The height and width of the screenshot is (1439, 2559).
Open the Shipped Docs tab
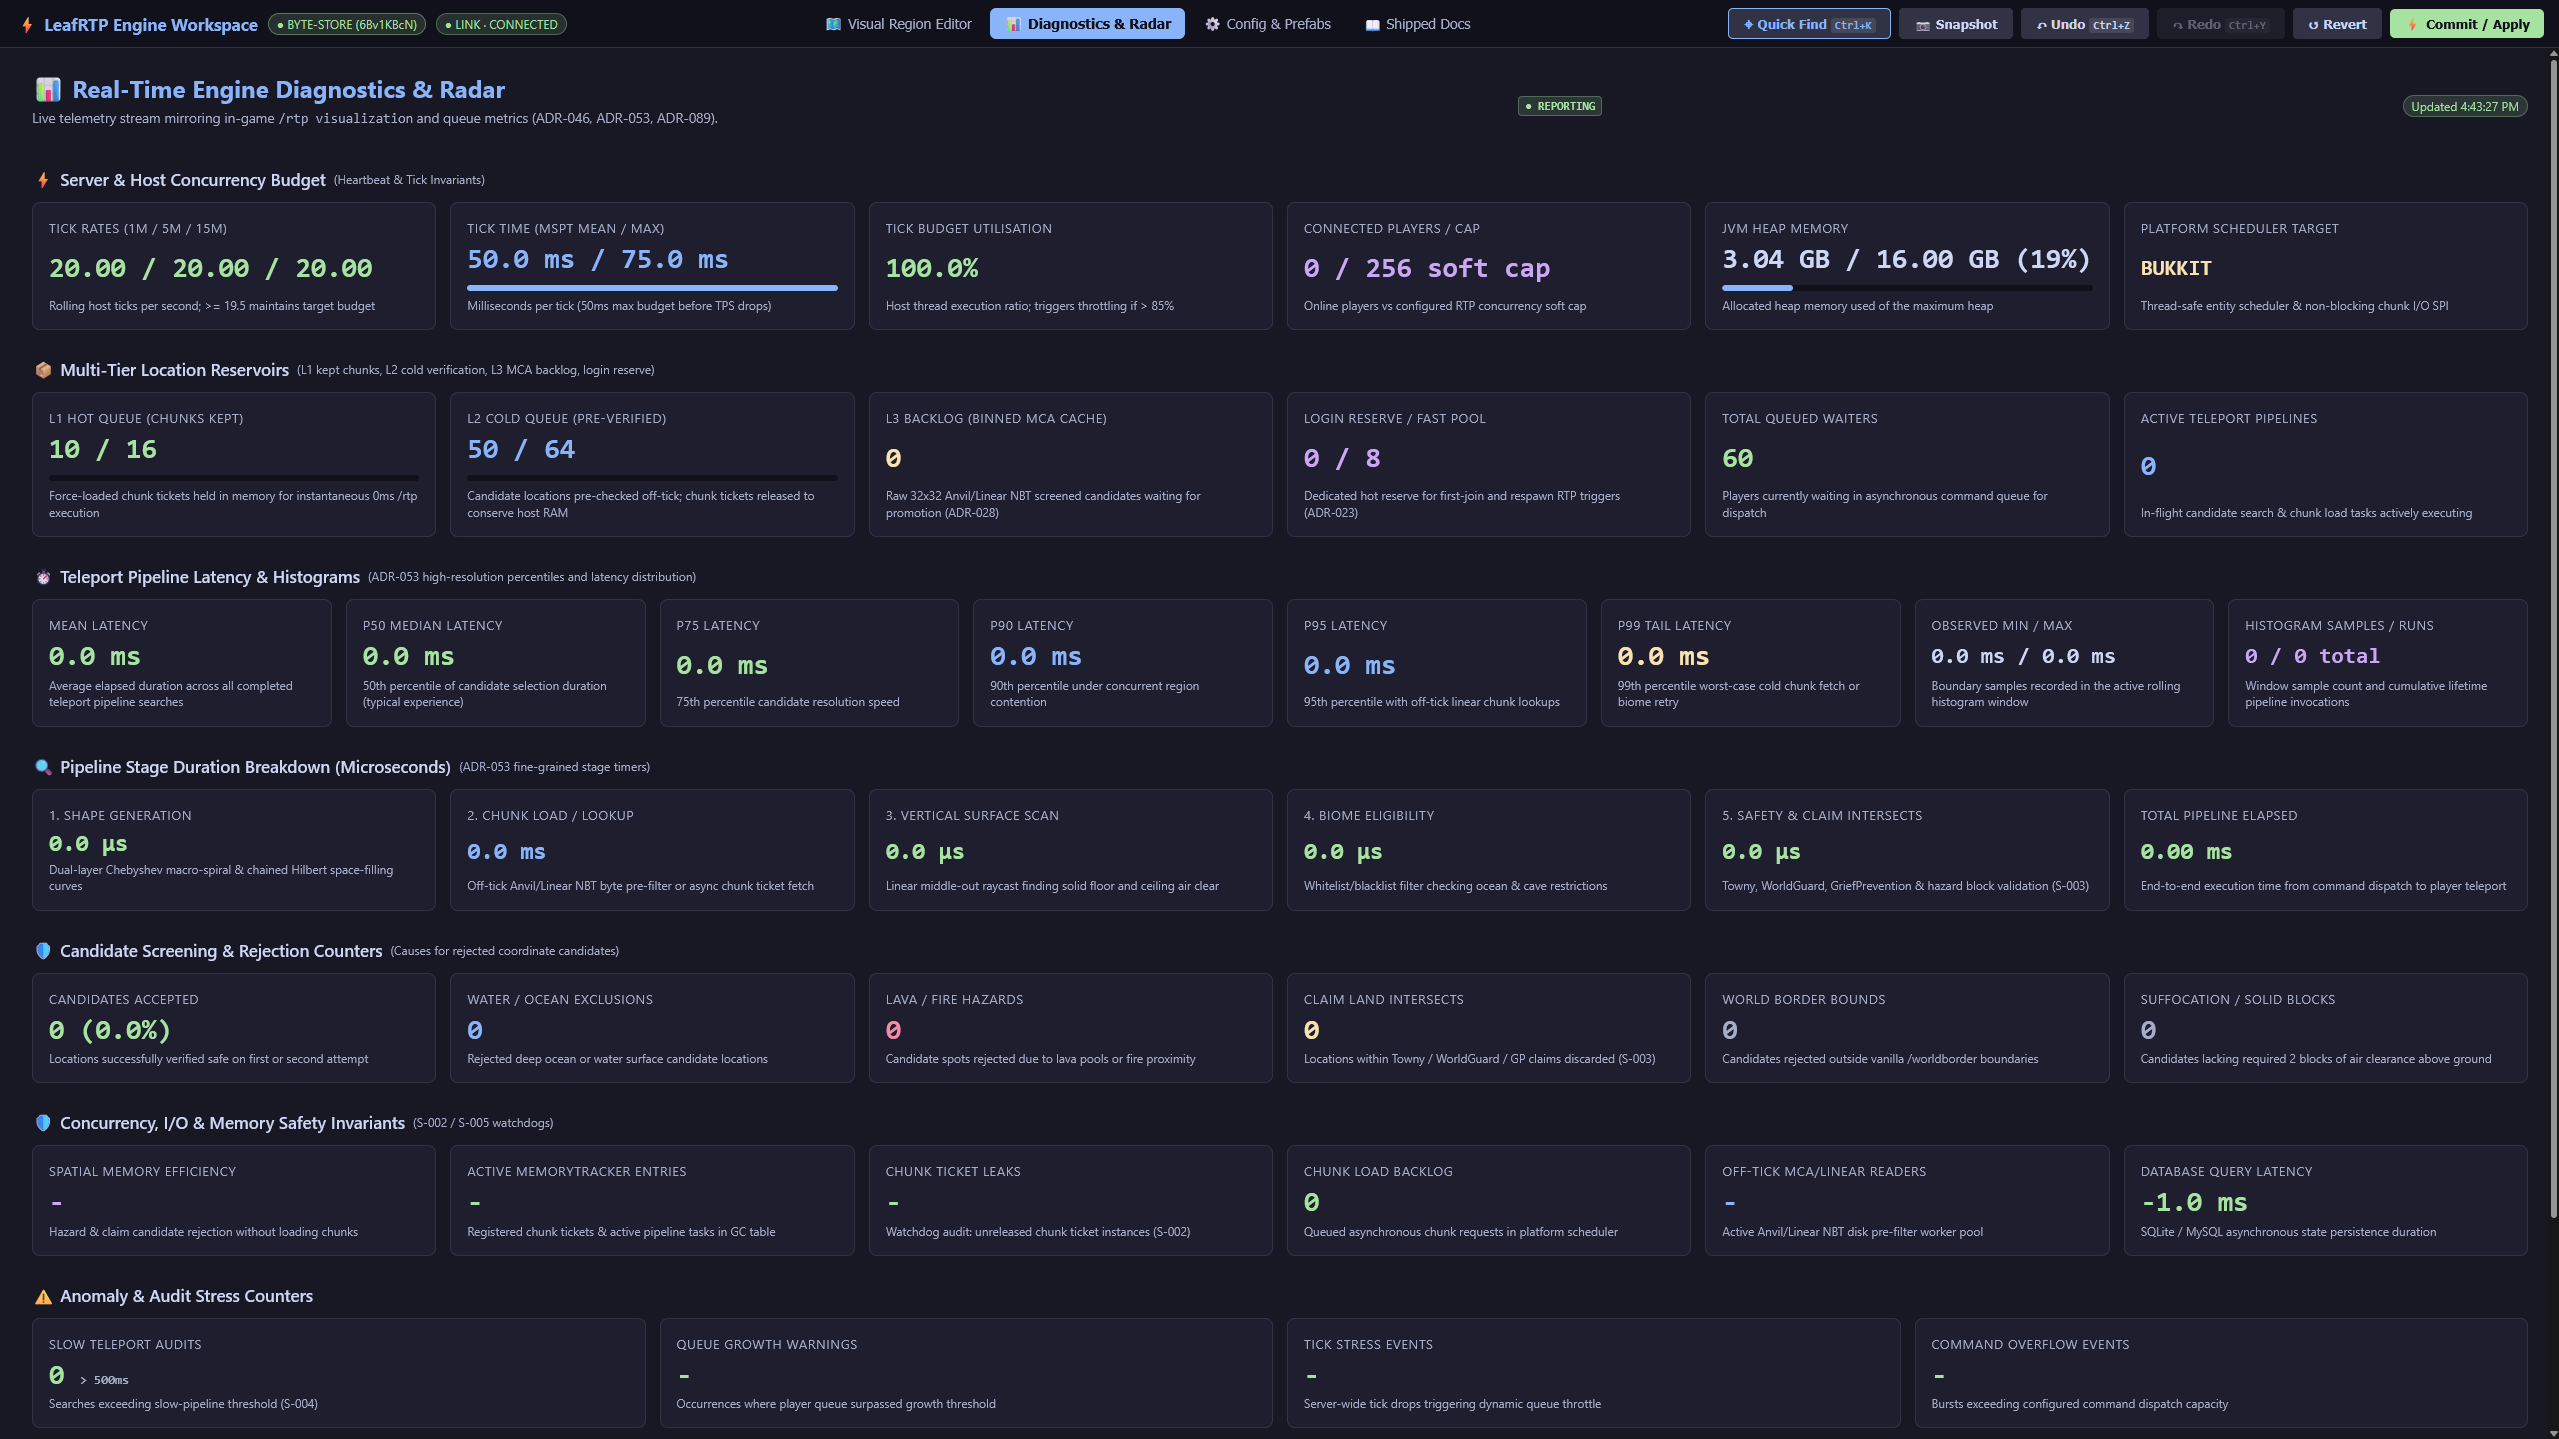[1417, 24]
